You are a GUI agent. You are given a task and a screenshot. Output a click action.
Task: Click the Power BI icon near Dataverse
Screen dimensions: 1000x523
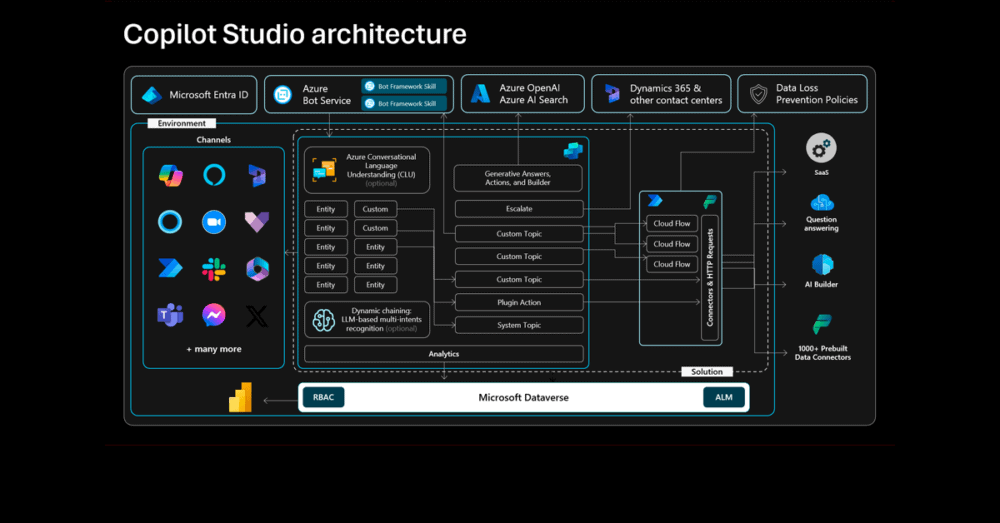pos(241,398)
